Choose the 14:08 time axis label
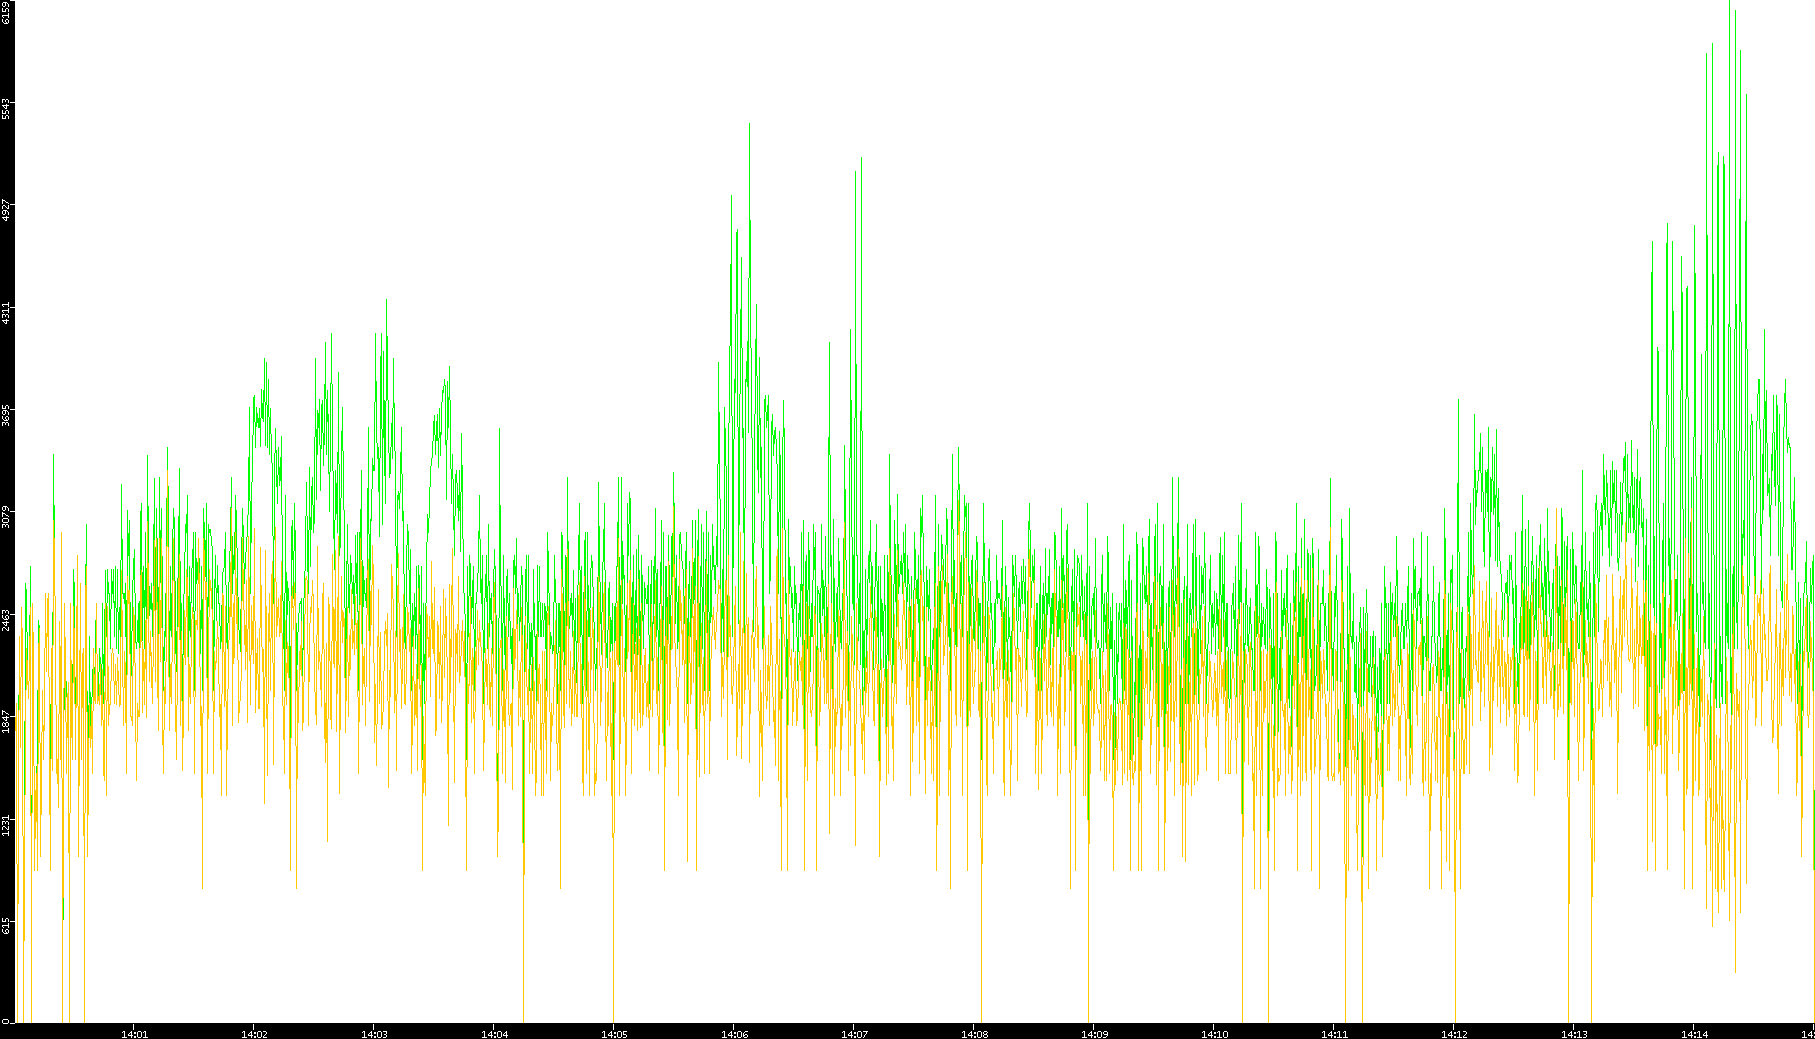This screenshot has height=1039, width=1815. point(974,1034)
